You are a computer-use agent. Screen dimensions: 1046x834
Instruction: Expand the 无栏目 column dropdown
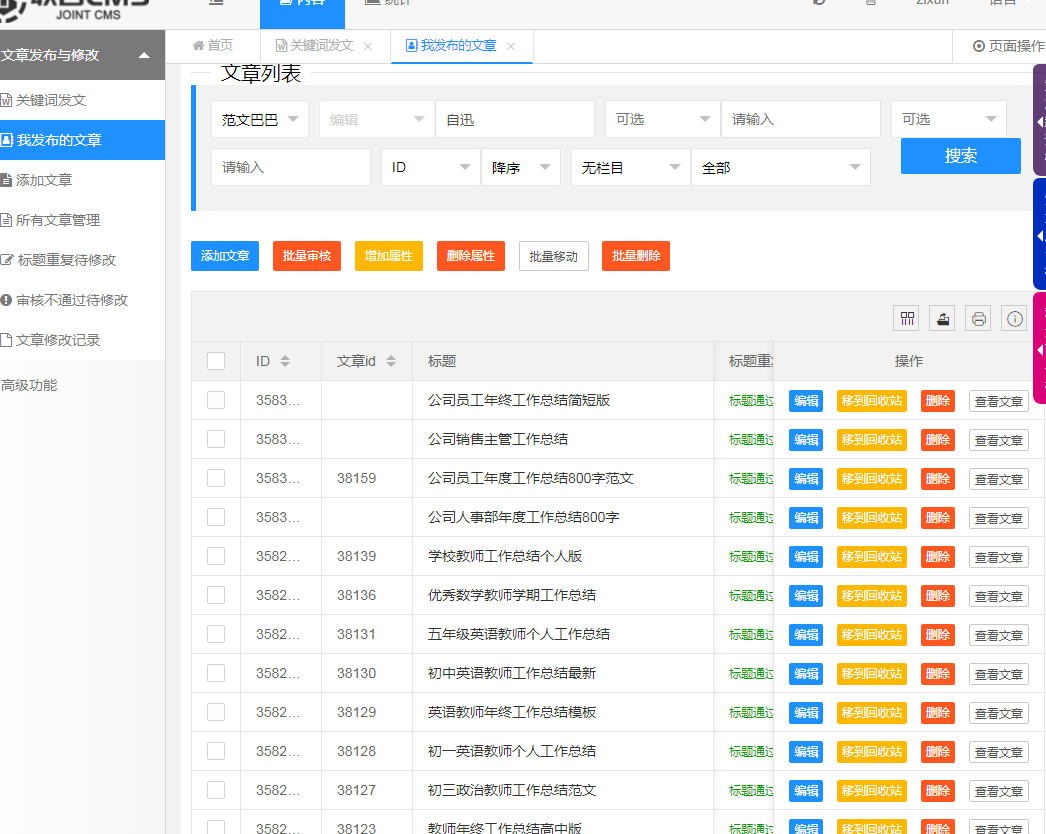(630, 167)
